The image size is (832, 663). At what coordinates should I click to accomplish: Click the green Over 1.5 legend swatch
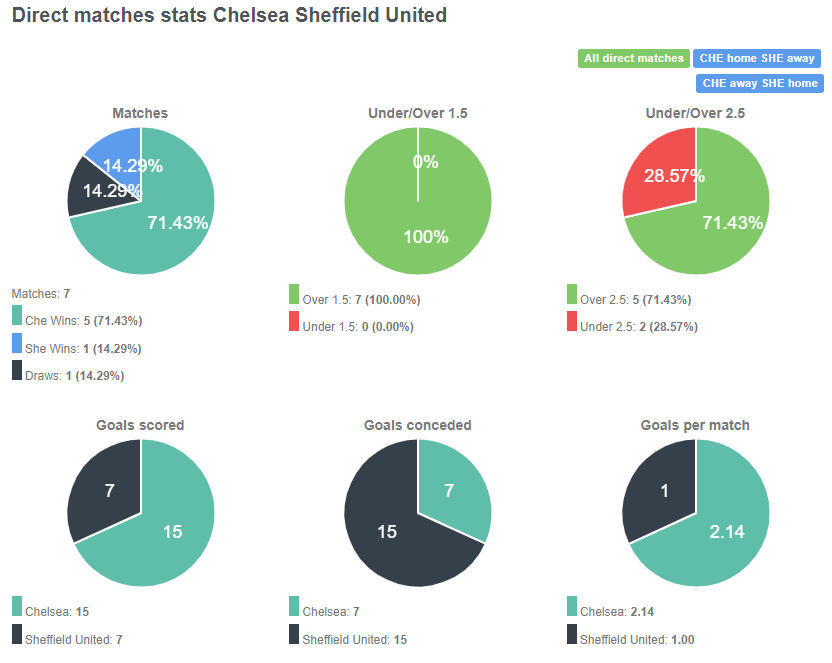293,298
